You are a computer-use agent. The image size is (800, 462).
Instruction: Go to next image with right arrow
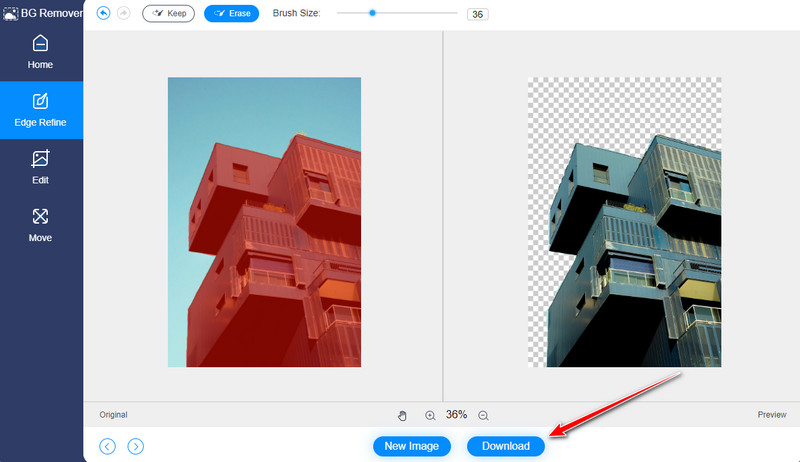pyautogui.click(x=136, y=446)
